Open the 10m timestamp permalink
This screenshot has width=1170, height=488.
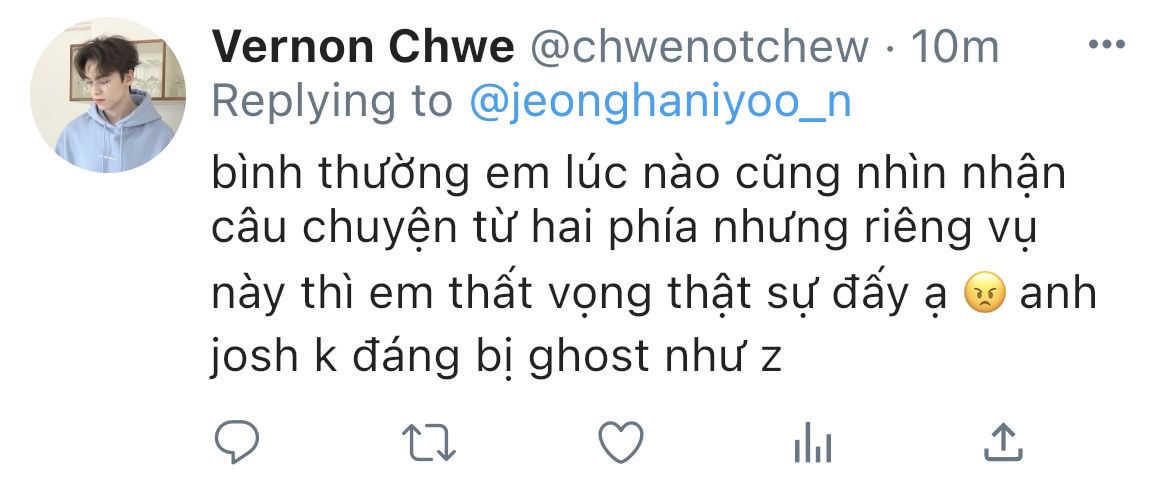tap(954, 47)
